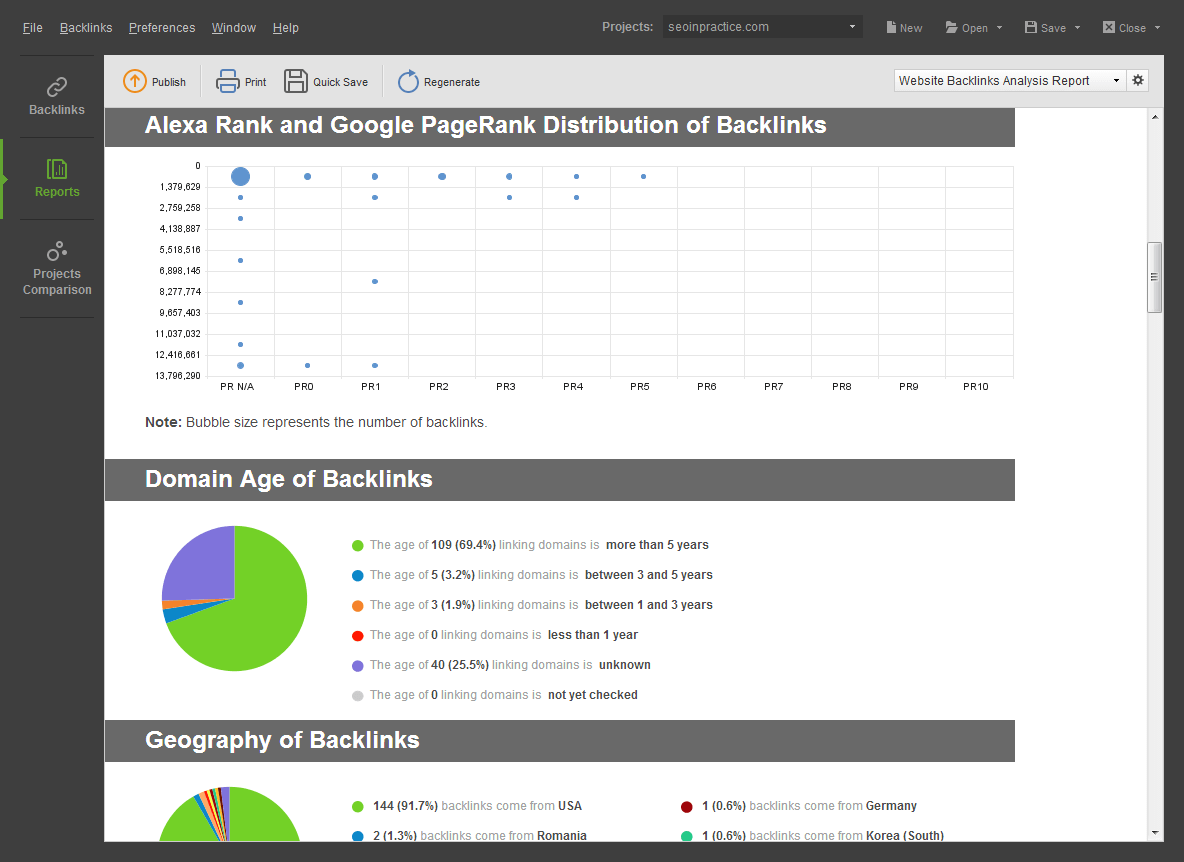
Task: Open the Window menu
Action: coord(233,27)
